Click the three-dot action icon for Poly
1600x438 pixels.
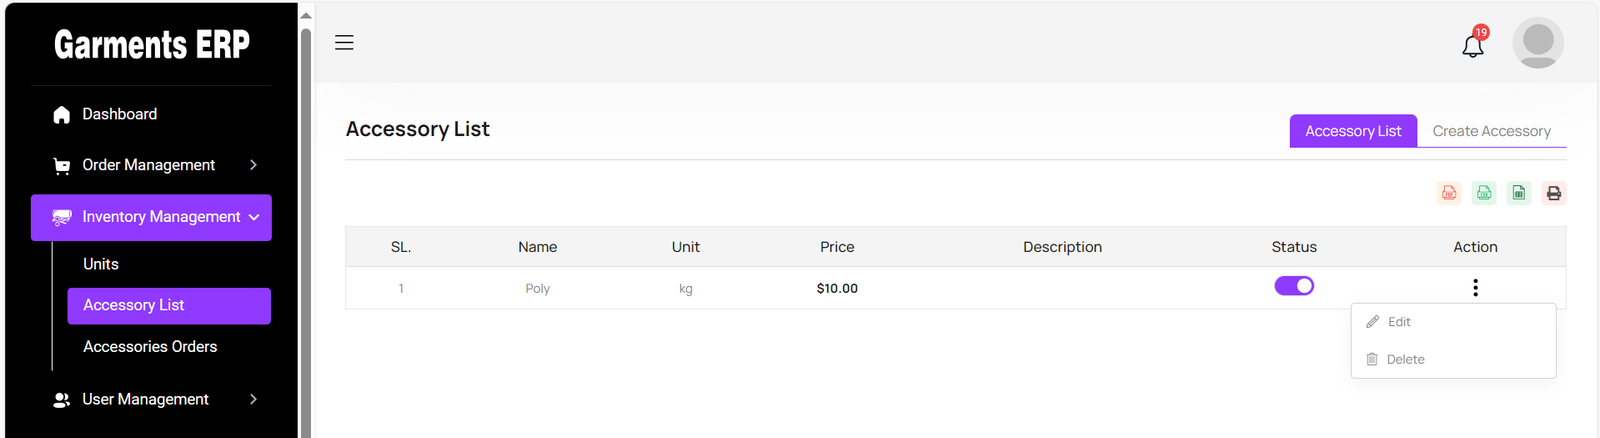point(1475,288)
